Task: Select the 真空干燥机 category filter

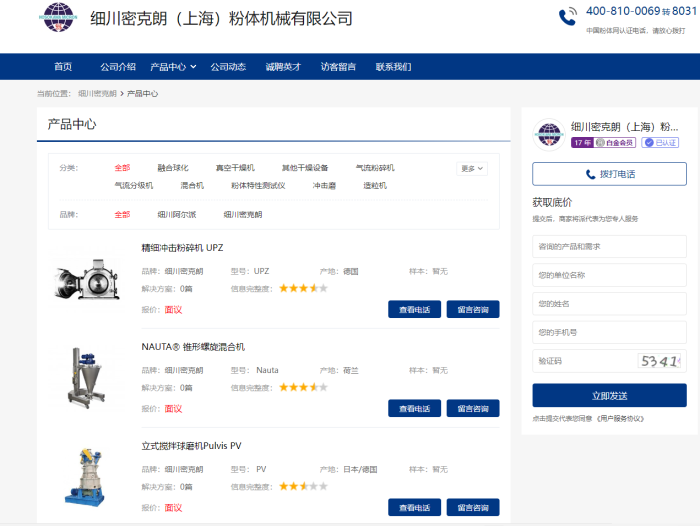Action: [x=235, y=168]
